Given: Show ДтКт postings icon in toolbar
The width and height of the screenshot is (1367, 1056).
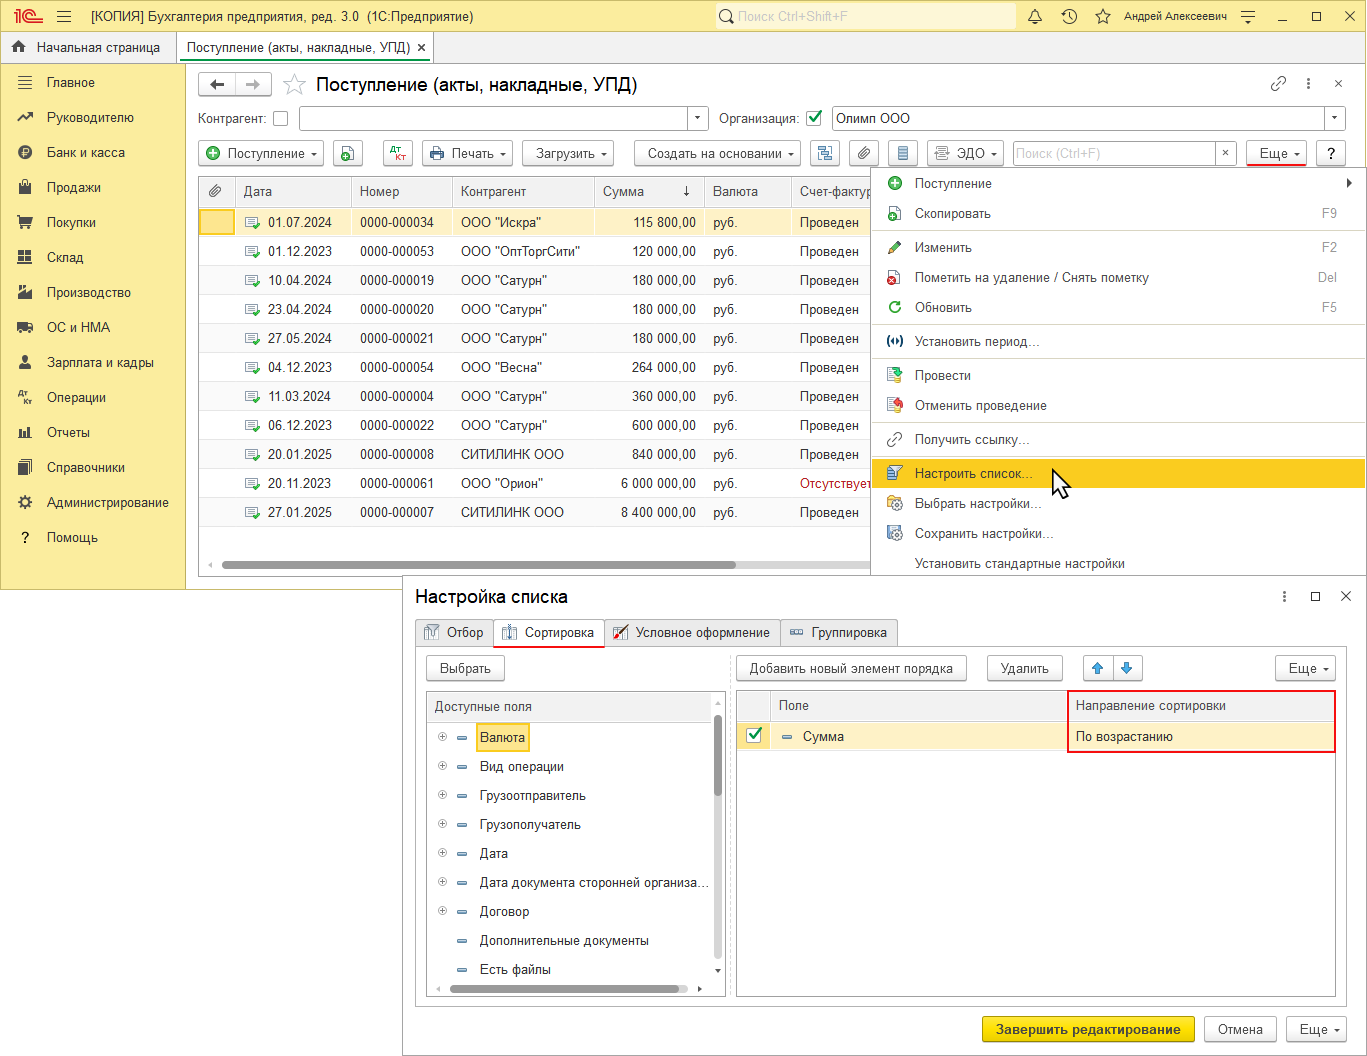Looking at the screenshot, I should coord(398,153).
